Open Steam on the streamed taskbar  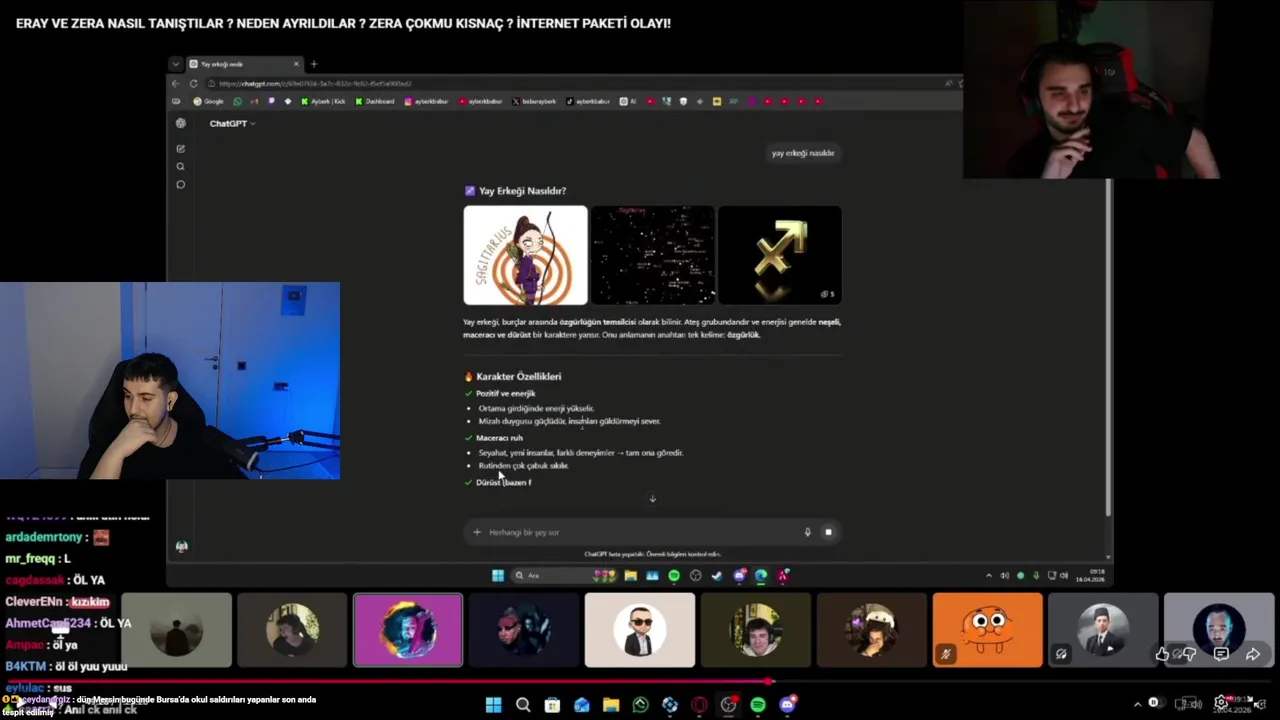pyautogui.click(x=717, y=575)
